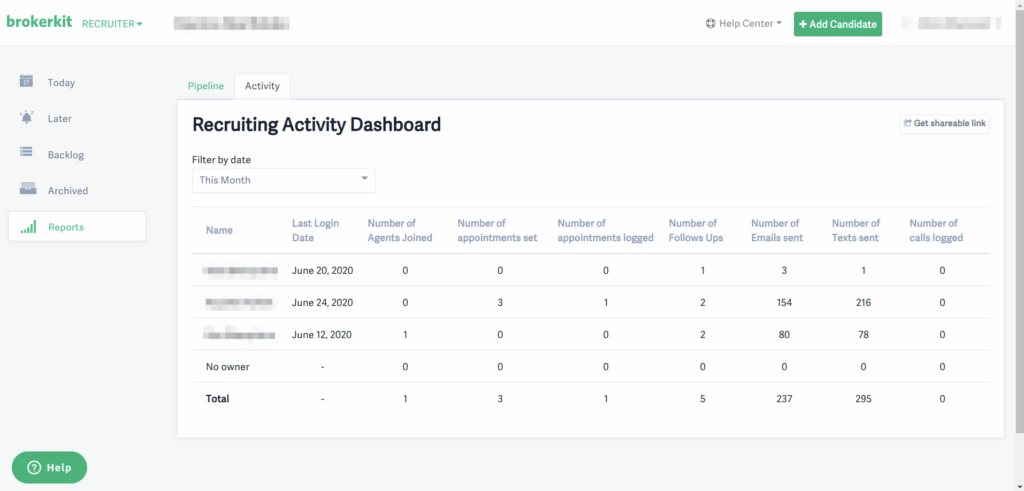
Task: Click the share icon on shareable link
Action: [908, 123]
